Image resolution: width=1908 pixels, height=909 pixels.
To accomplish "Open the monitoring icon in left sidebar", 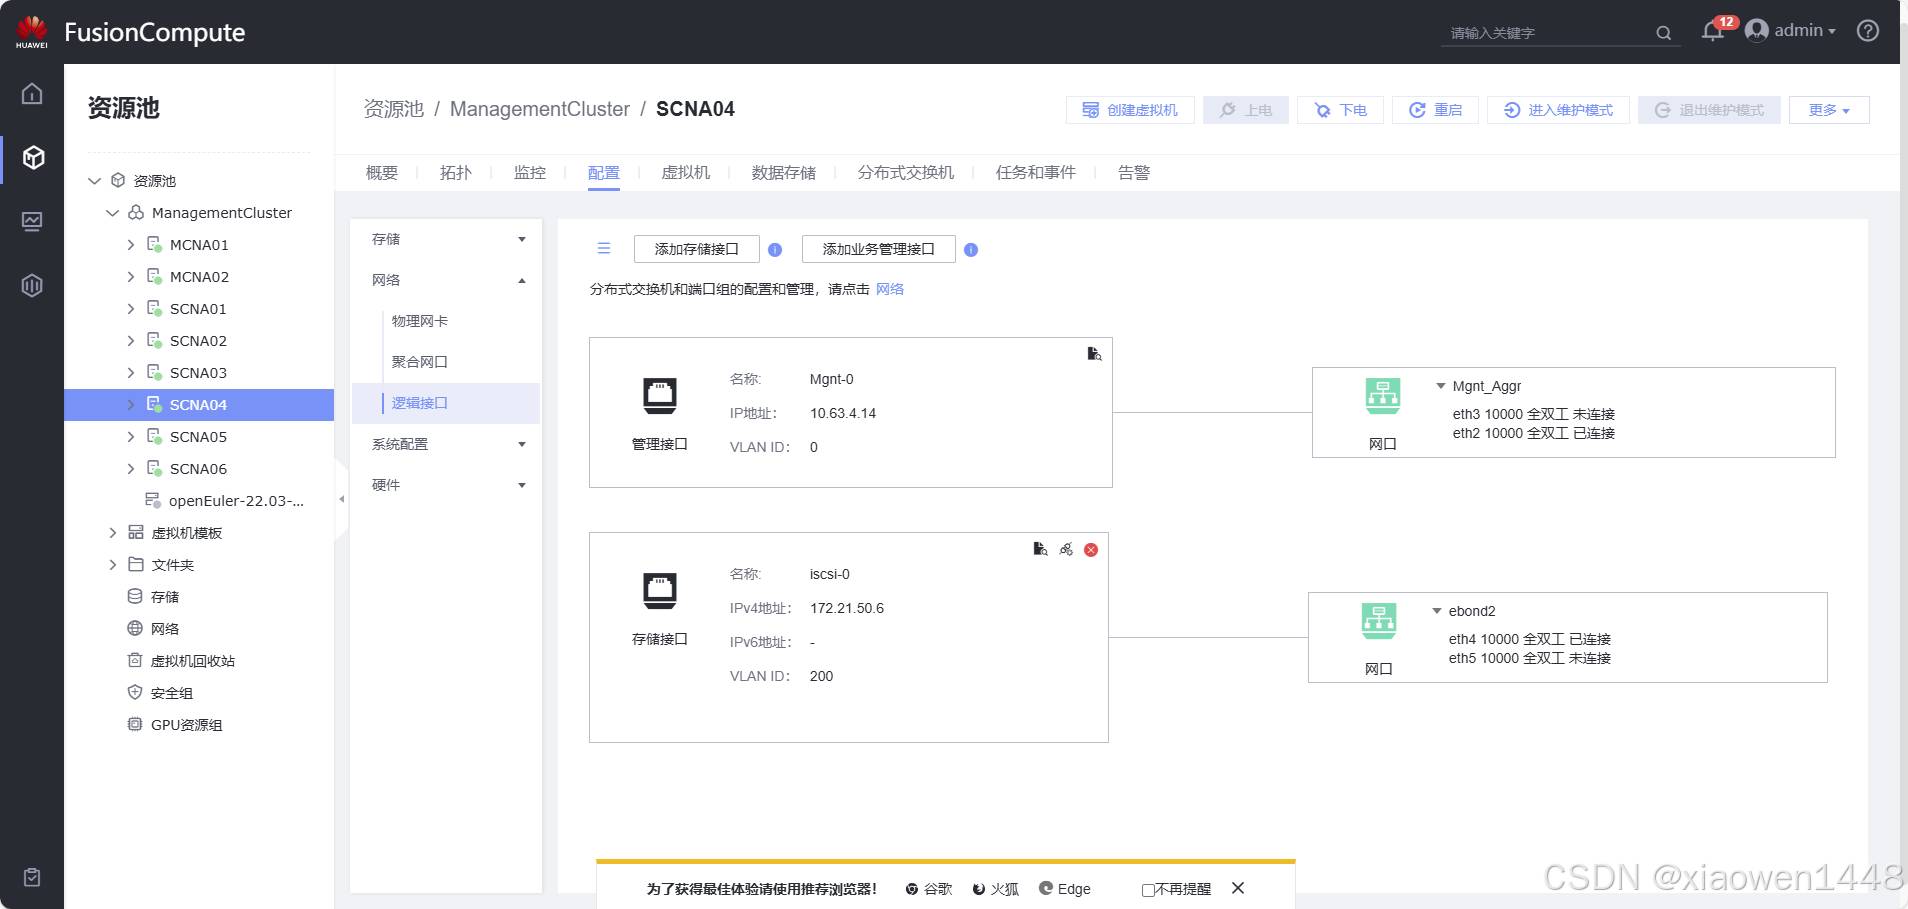I will [32, 221].
